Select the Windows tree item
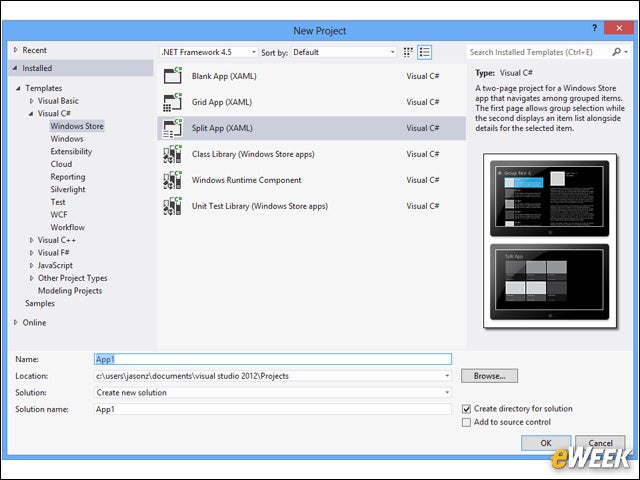Image resolution: width=640 pixels, height=480 pixels. tap(67, 139)
